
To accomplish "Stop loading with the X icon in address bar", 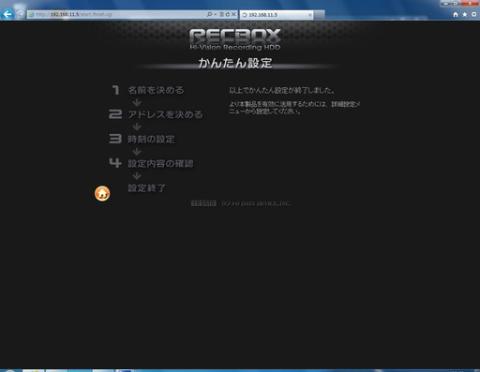I will tap(234, 14).
